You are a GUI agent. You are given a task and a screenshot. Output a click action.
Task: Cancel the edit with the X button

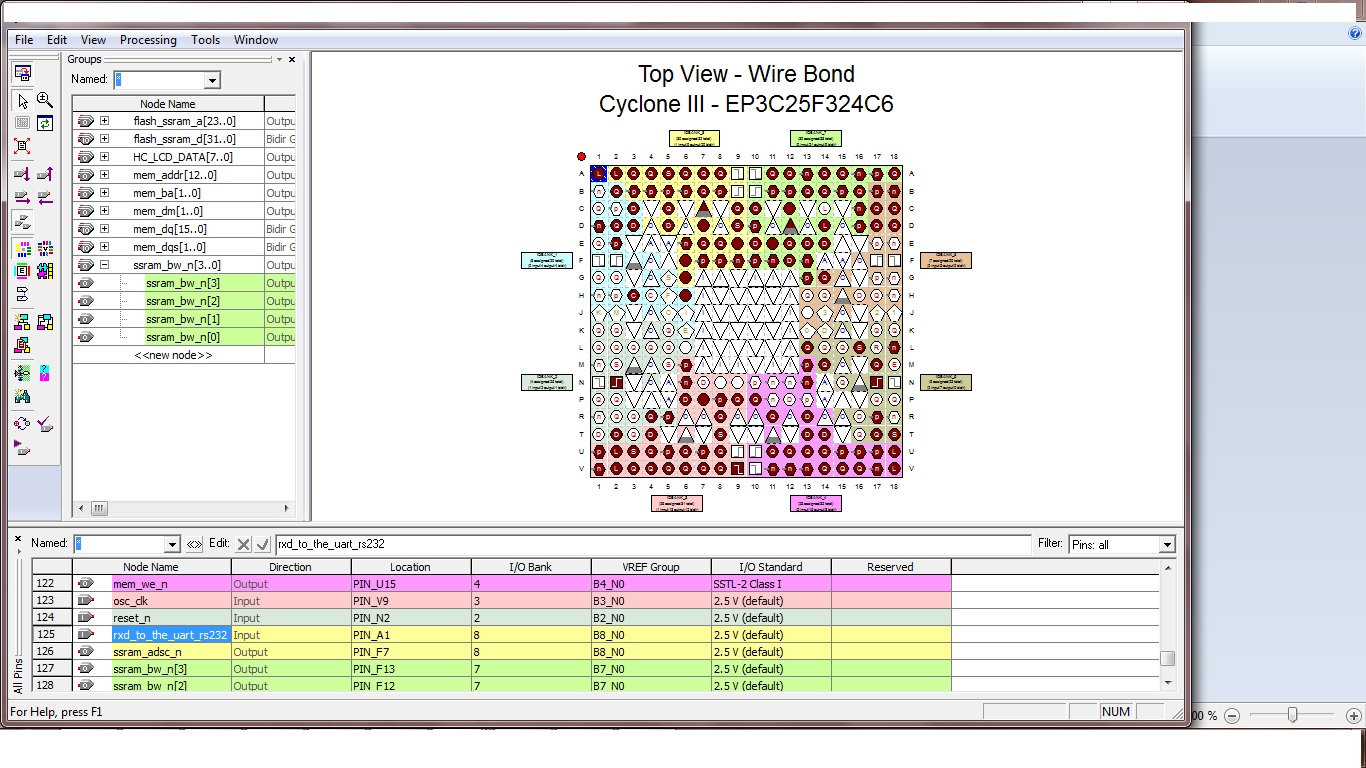(243, 544)
